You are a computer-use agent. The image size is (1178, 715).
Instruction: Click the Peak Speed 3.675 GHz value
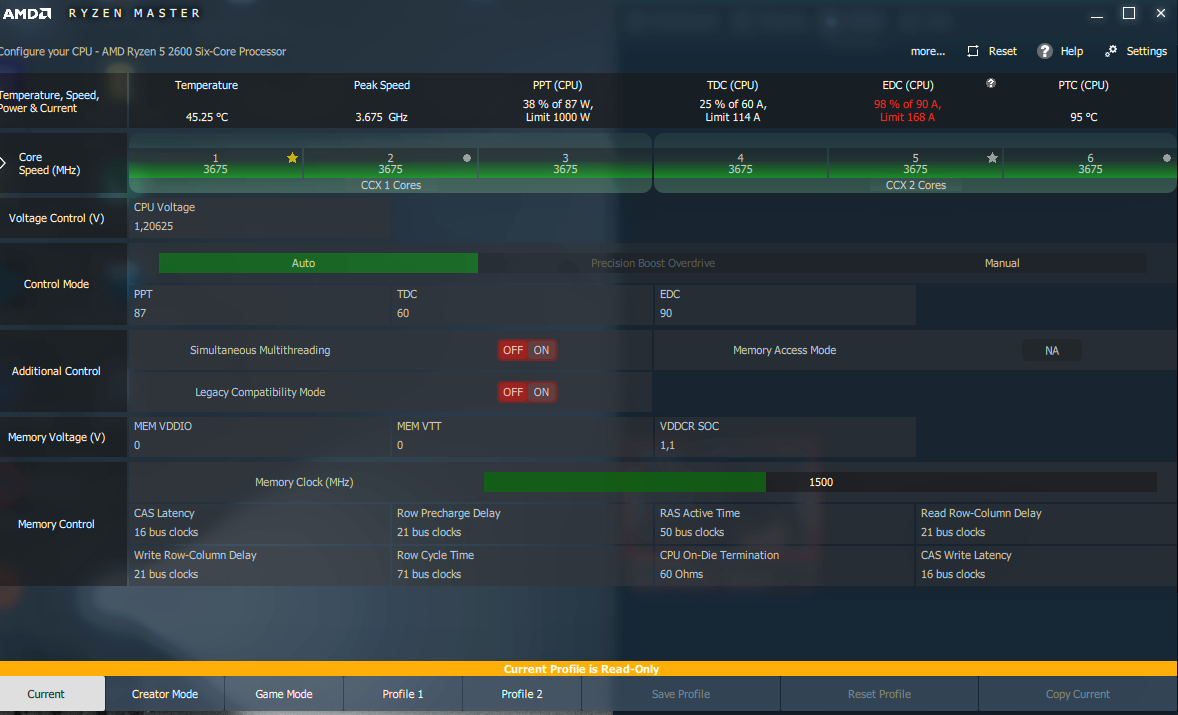tap(382, 117)
